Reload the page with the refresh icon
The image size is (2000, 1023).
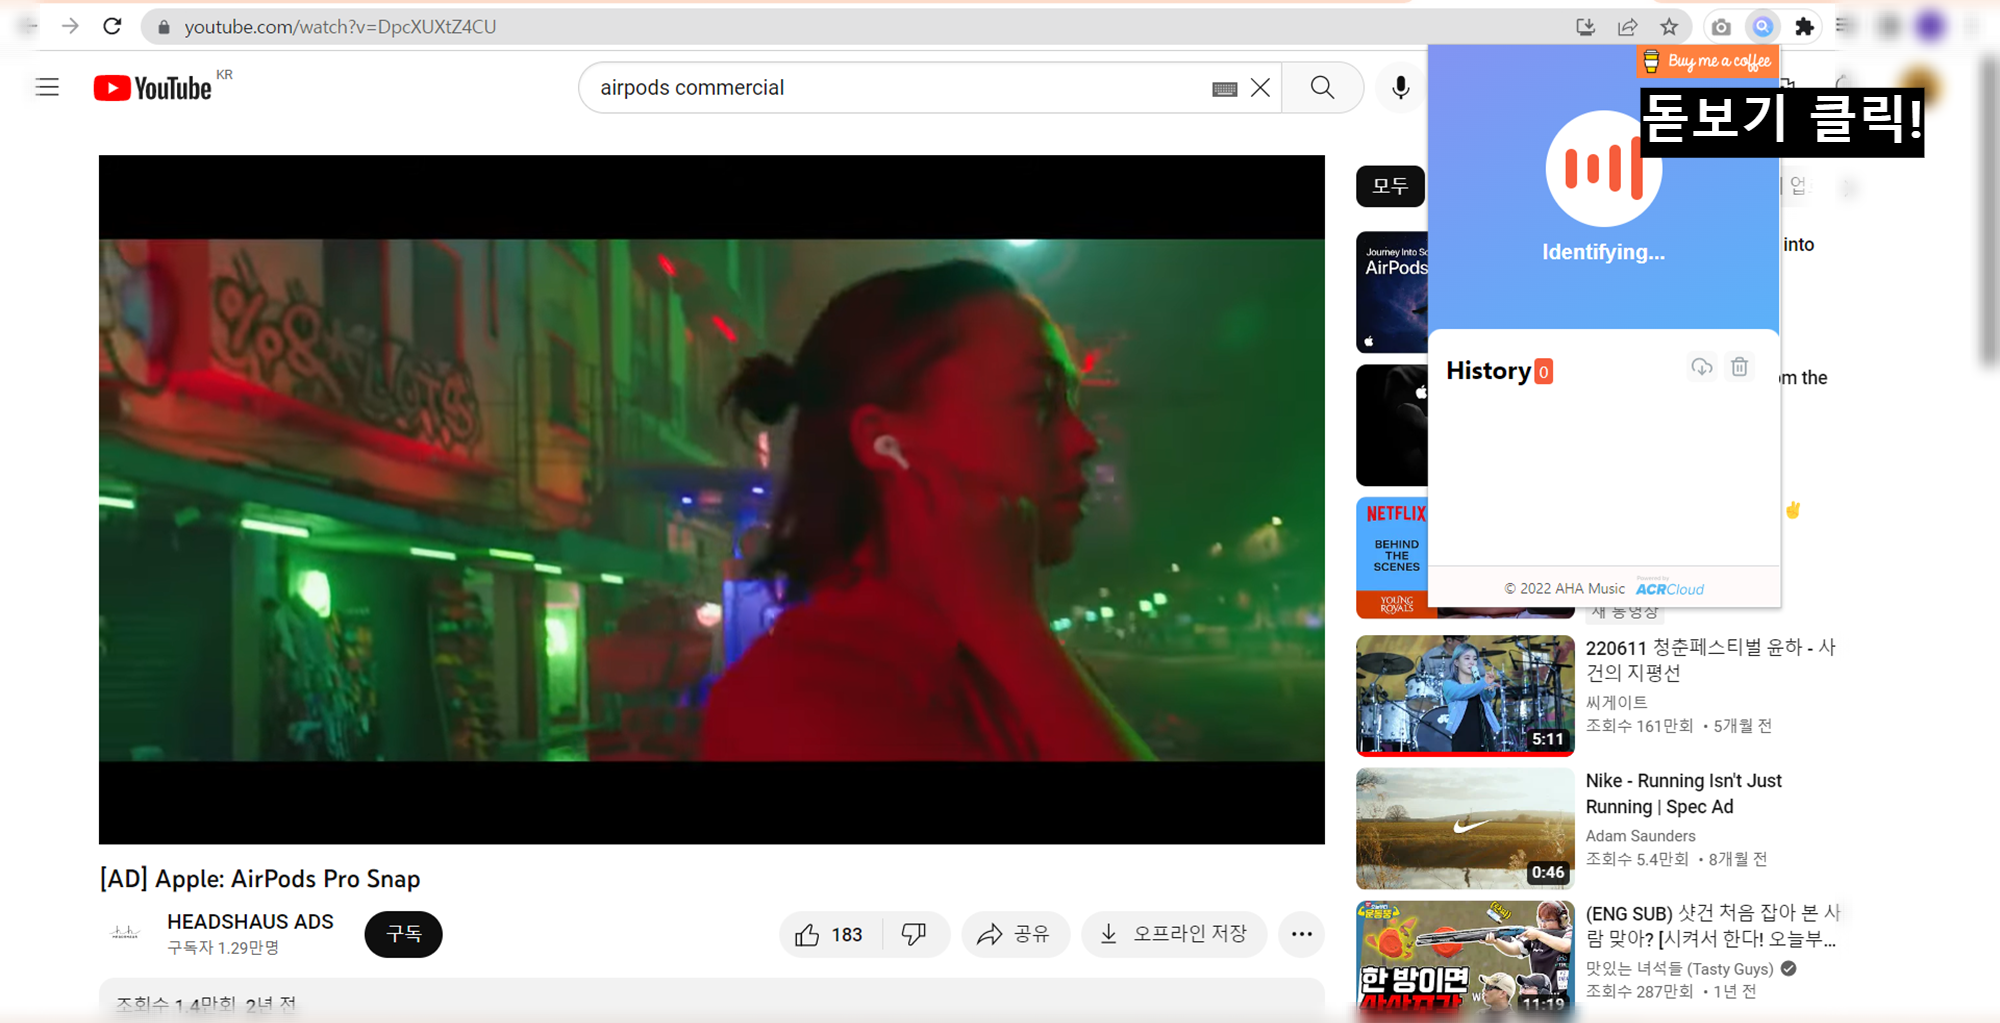point(112,27)
